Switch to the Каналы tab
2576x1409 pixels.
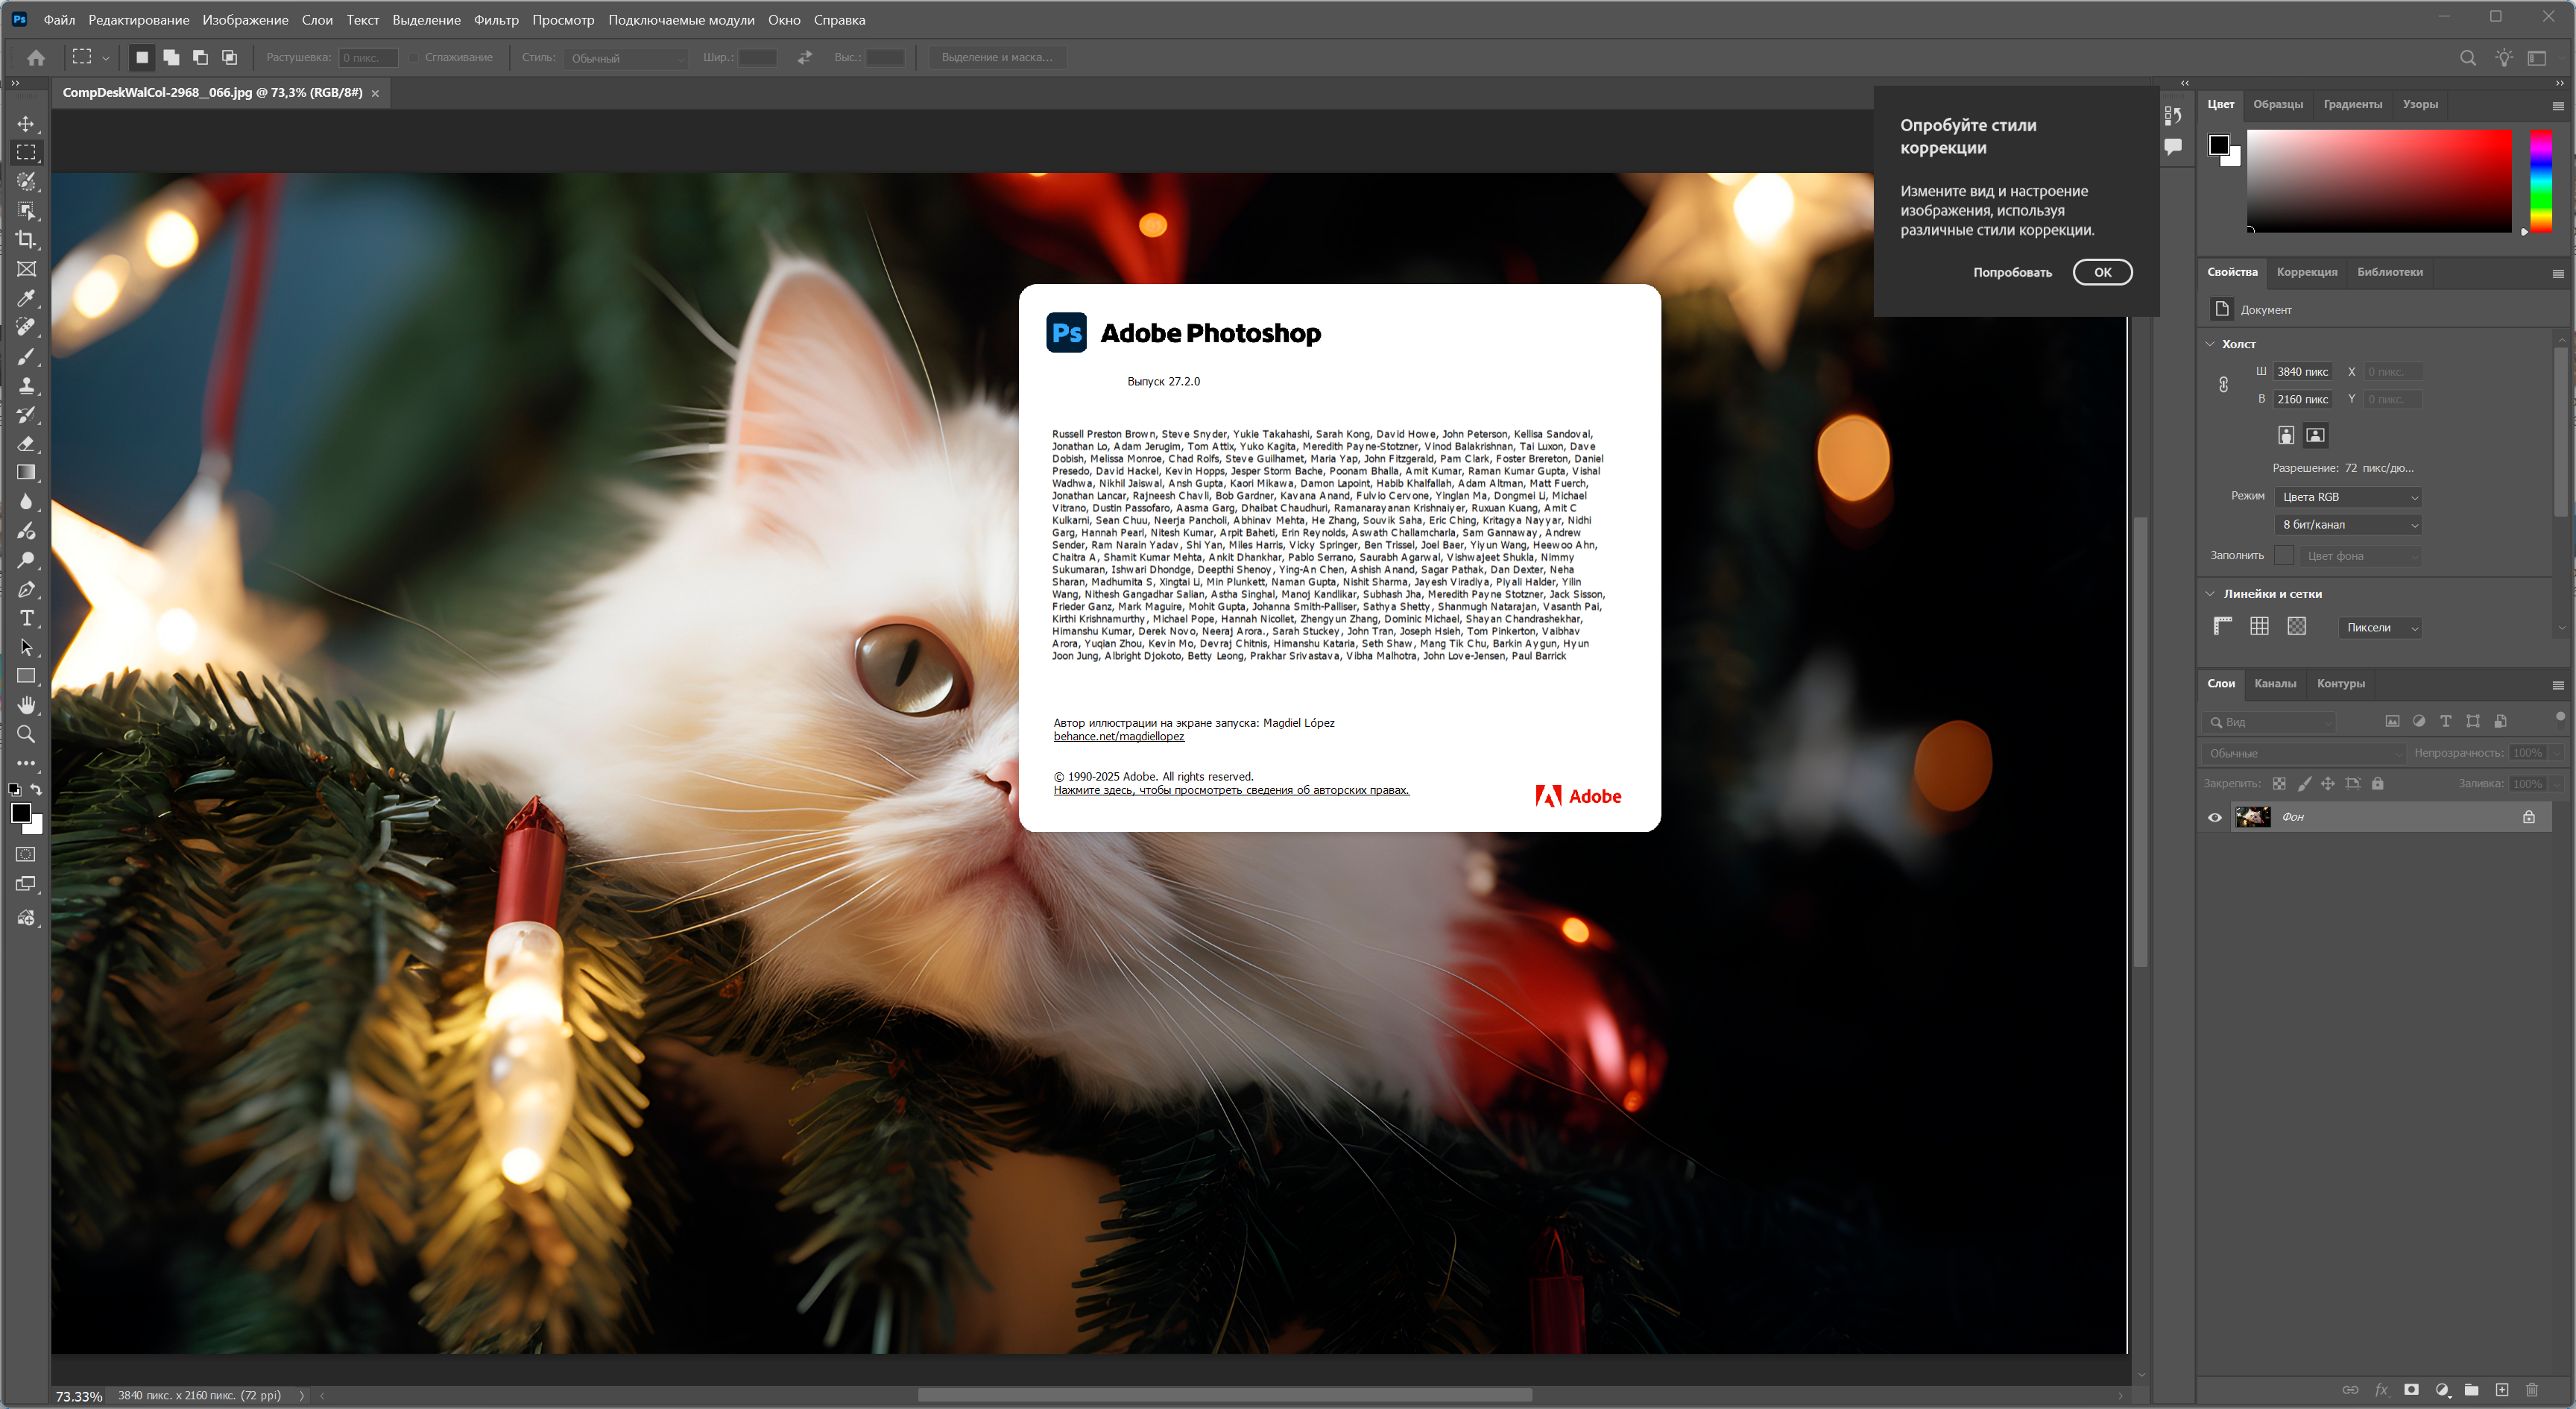point(2275,684)
